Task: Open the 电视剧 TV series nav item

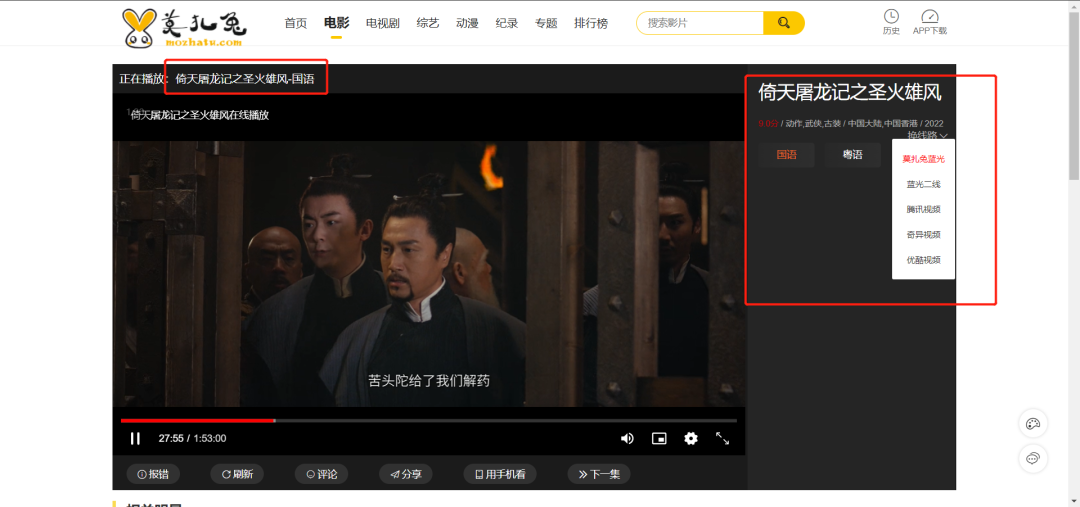Action: pyautogui.click(x=383, y=23)
